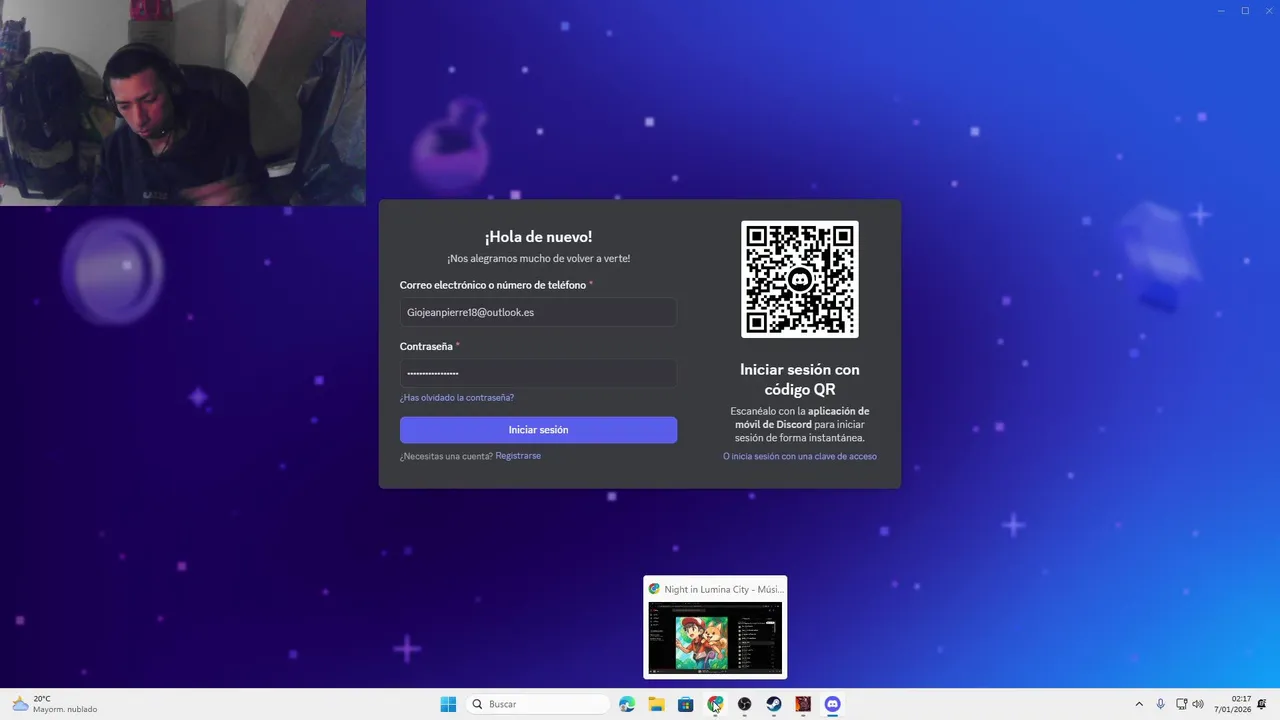
Task: Click the Chrome icon in the preview title
Action: 654,589
